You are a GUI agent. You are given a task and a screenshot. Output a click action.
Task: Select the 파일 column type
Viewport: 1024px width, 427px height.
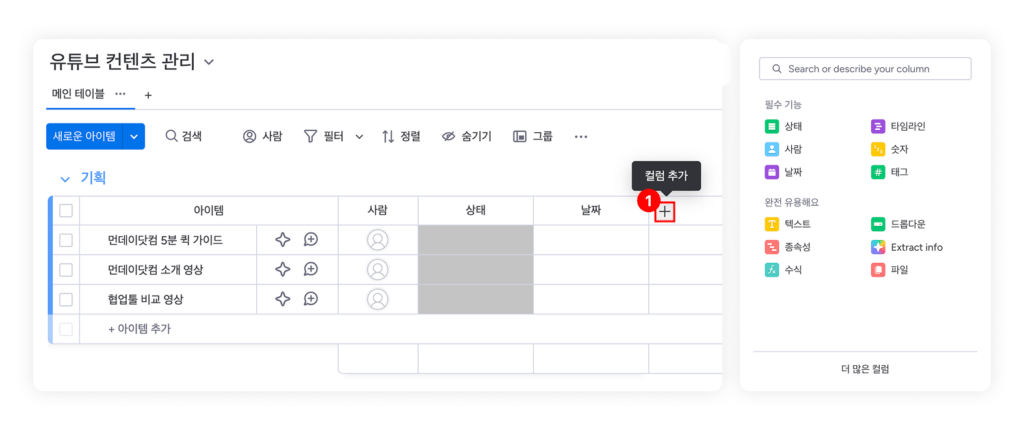coord(878,270)
